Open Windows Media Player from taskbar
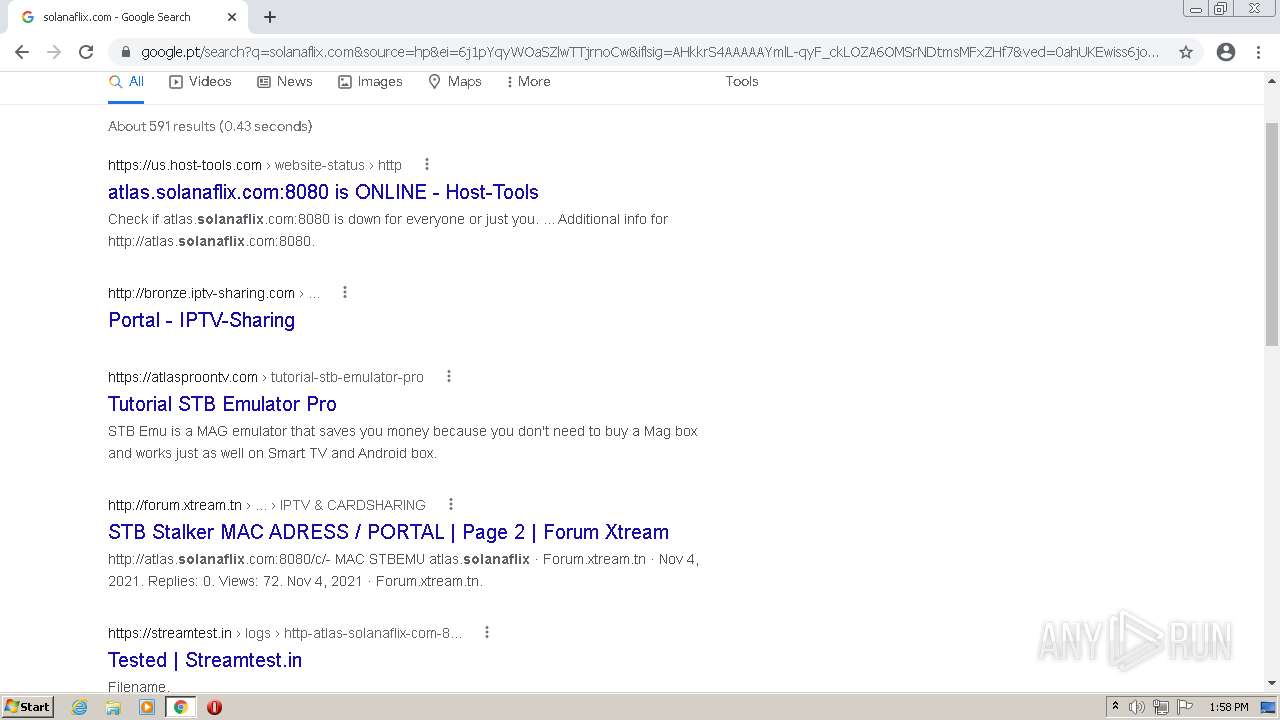Screen dimensions: 1280x720 [147, 707]
